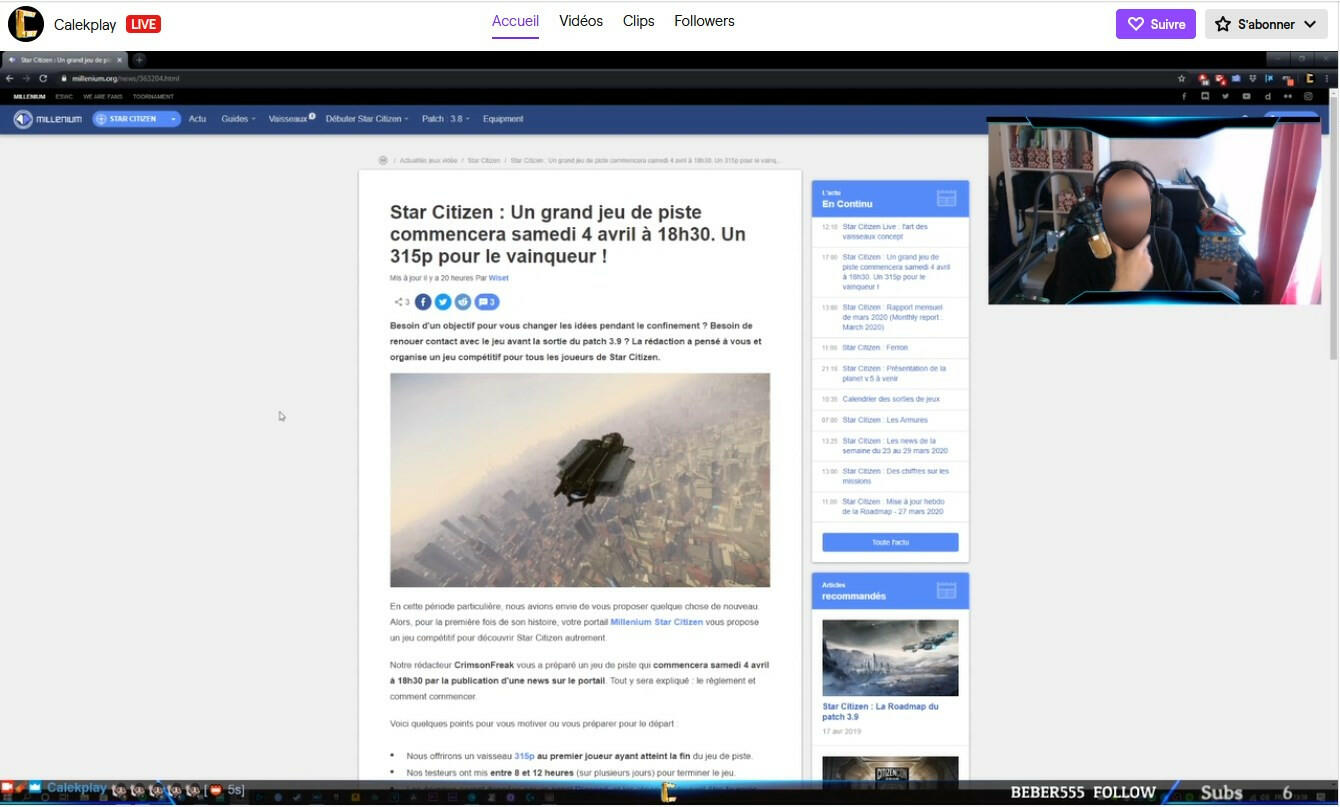Screen dimensions: 1340x807
Task: Click the Calekplay channel avatar
Action: coord(26,24)
